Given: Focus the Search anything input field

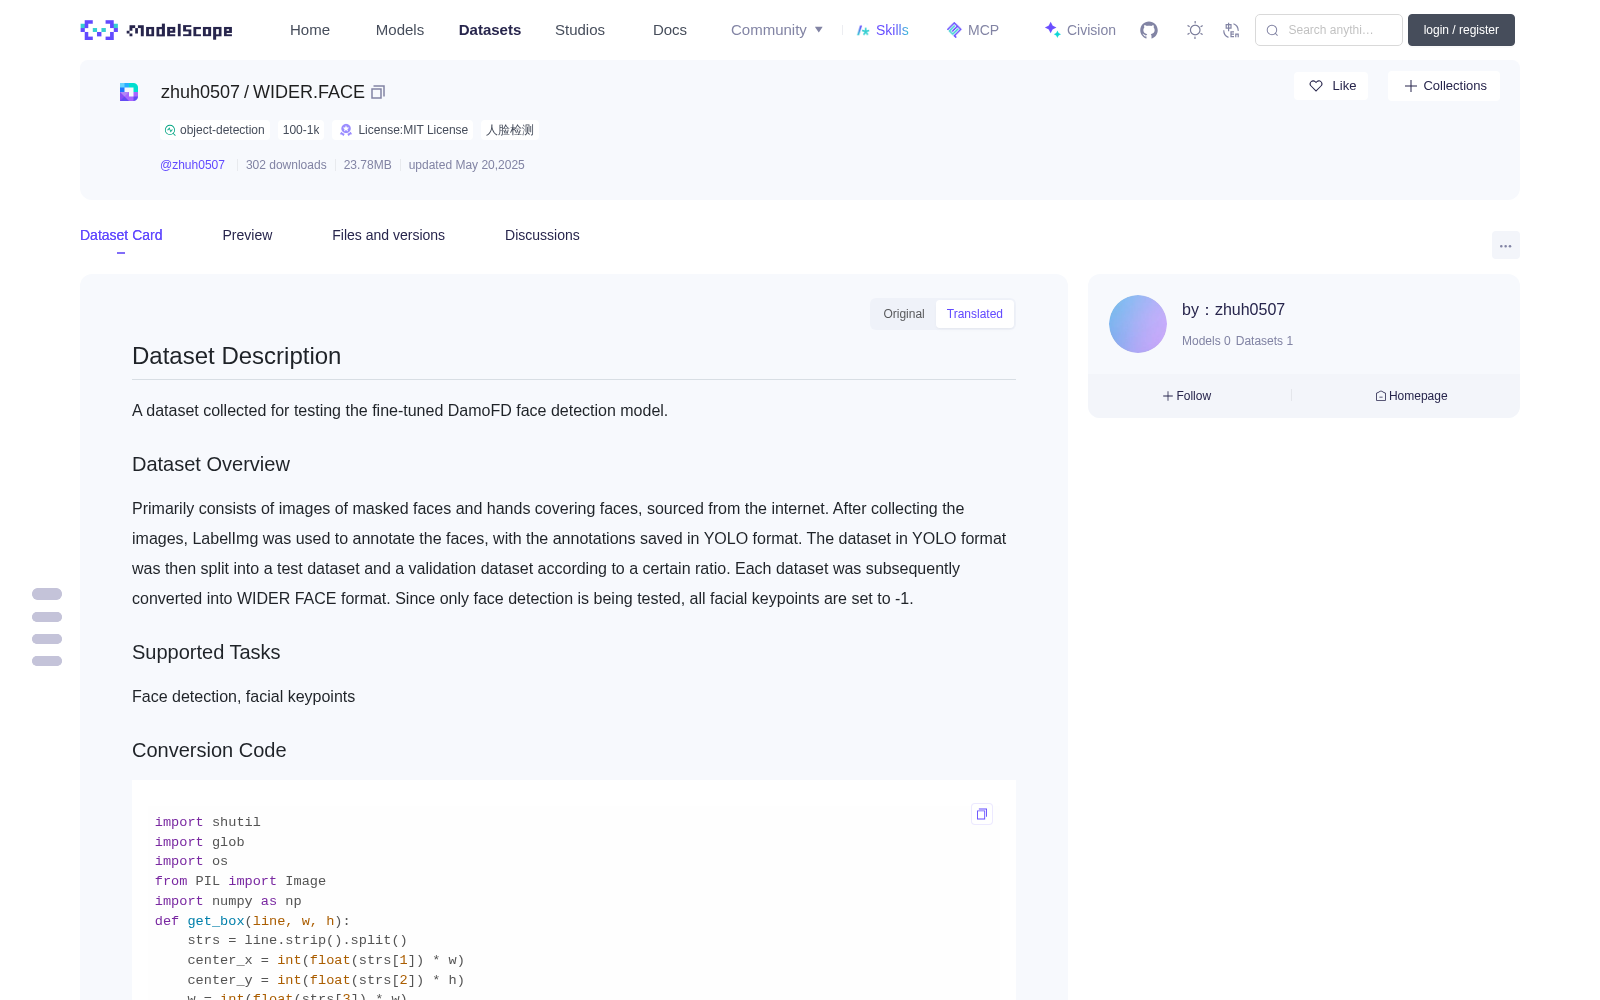Looking at the screenshot, I should (1329, 30).
